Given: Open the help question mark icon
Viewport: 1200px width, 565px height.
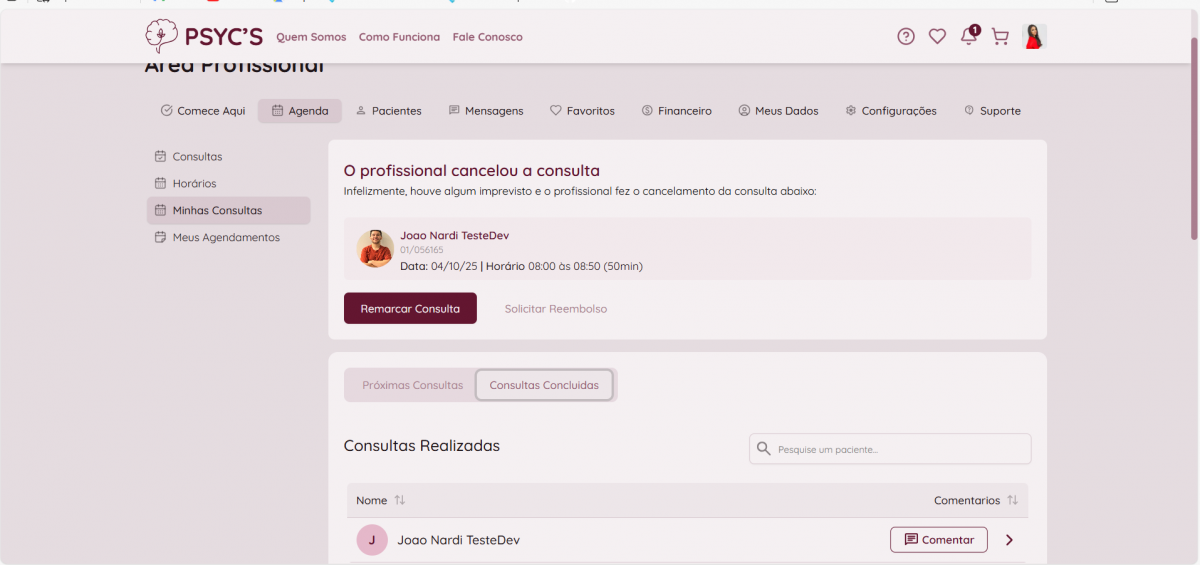Looking at the screenshot, I should point(905,37).
